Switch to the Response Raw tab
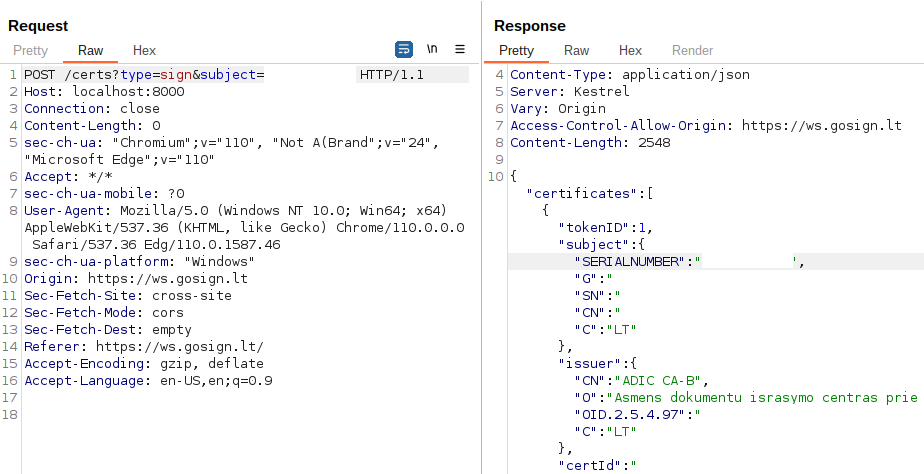924x474 pixels. pyautogui.click(x=576, y=51)
